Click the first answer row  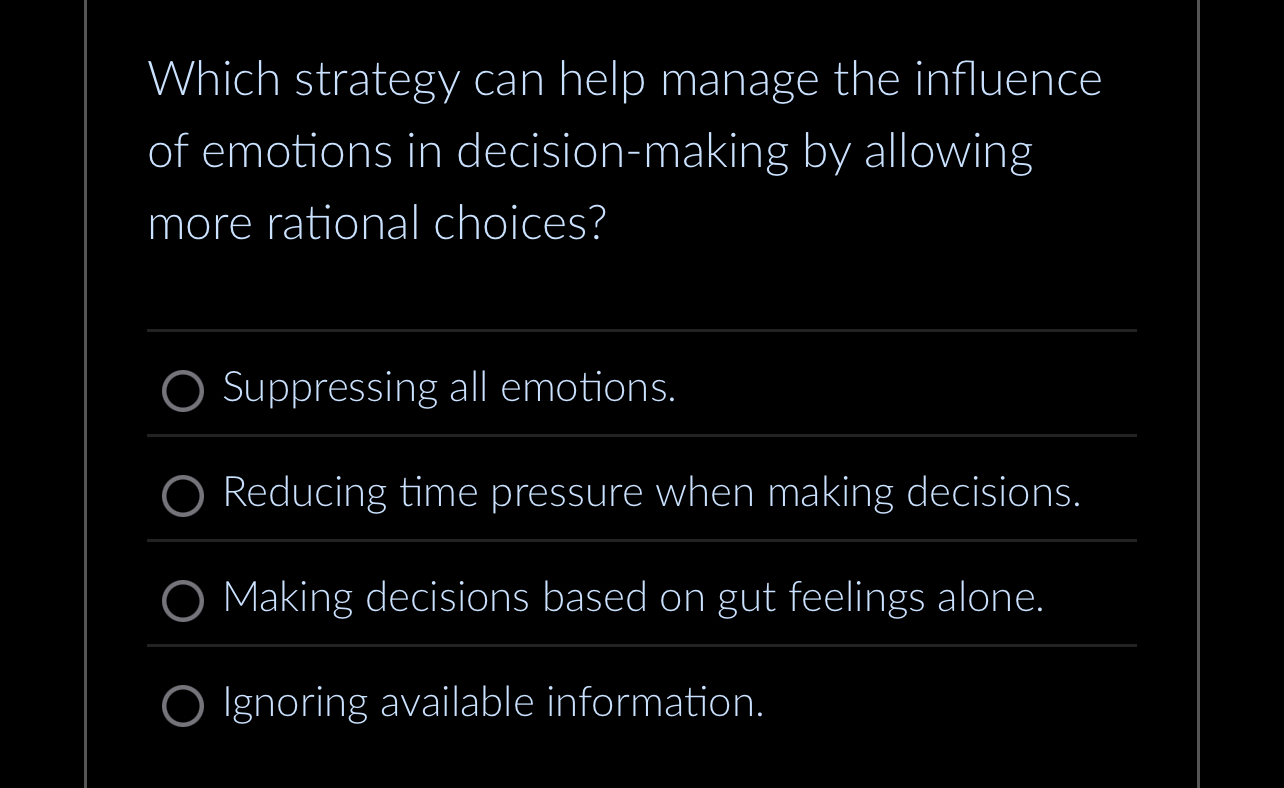click(x=640, y=388)
